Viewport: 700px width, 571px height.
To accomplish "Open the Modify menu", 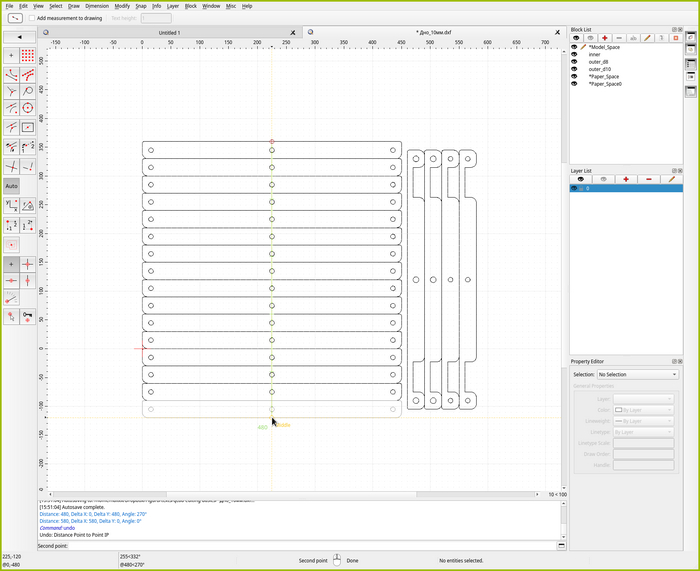I will 122,6.
